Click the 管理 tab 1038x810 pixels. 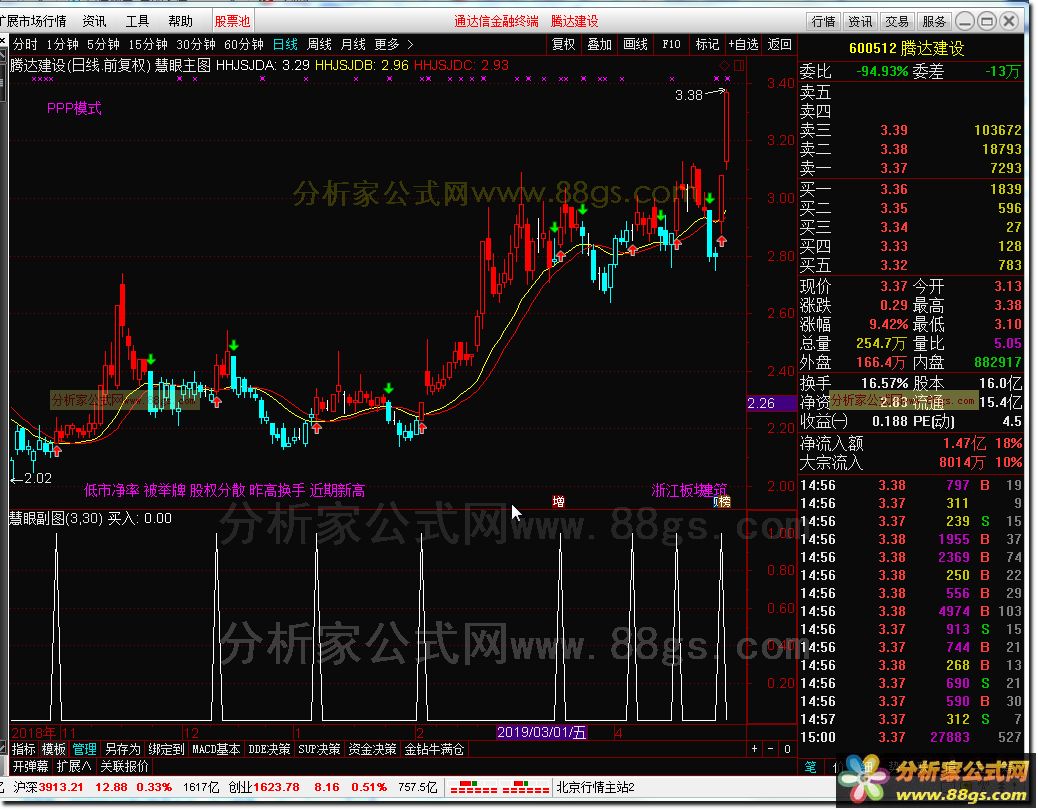[x=84, y=749]
